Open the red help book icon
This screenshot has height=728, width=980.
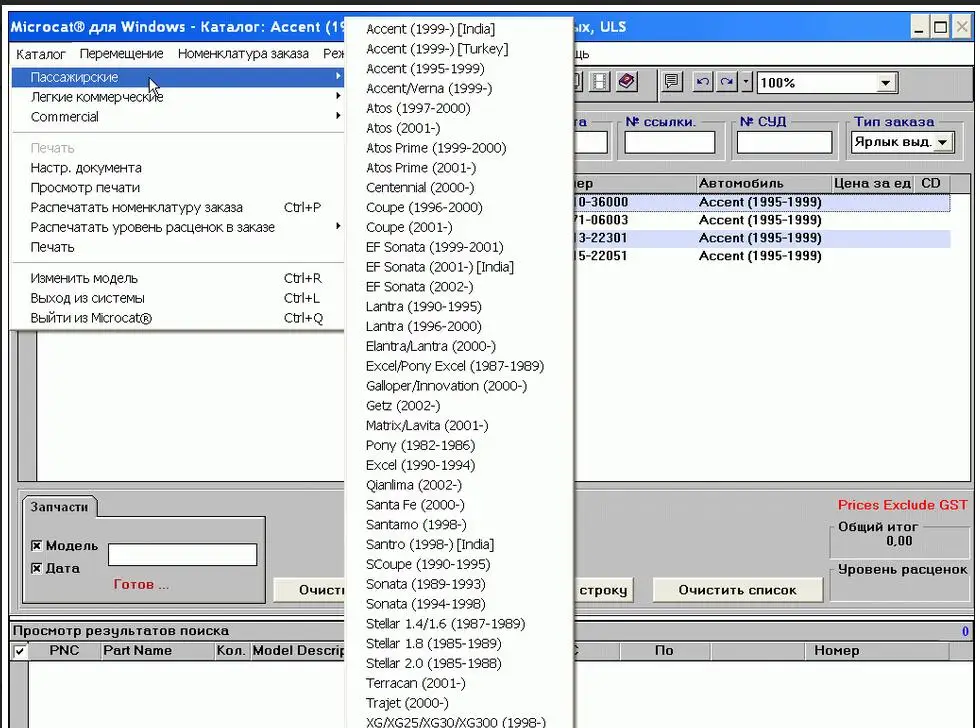(627, 82)
